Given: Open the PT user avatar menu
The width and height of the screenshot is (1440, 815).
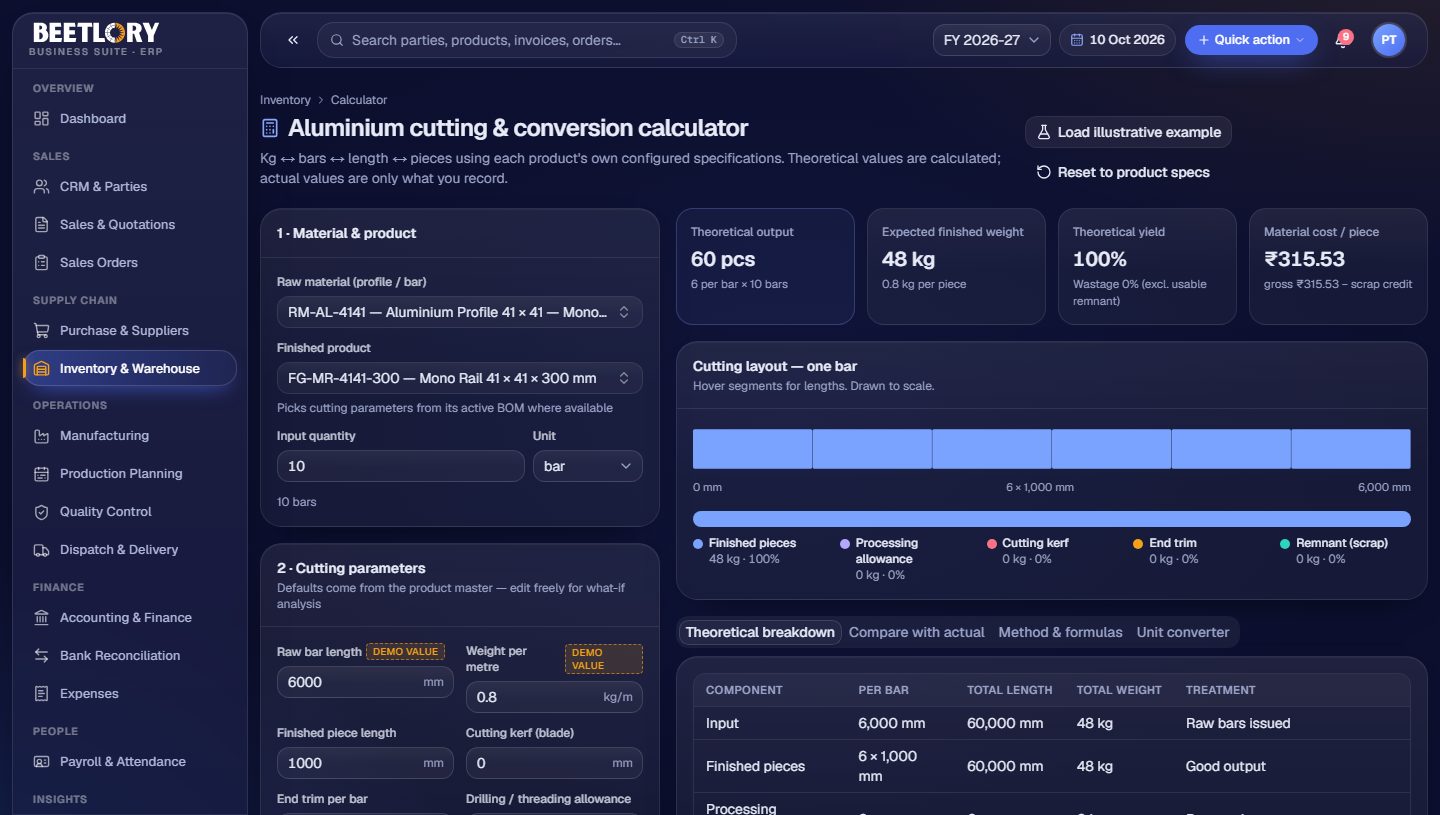Looking at the screenshot, I should point(1388,40).
